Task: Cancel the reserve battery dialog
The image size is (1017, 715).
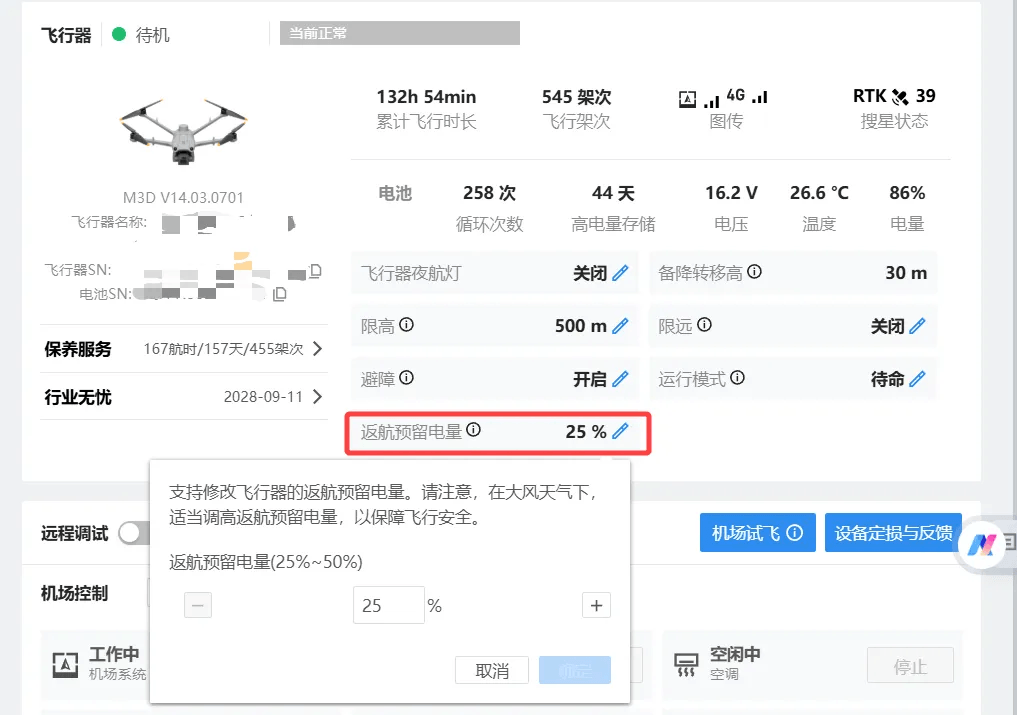Action: click(x=492, y=670)
